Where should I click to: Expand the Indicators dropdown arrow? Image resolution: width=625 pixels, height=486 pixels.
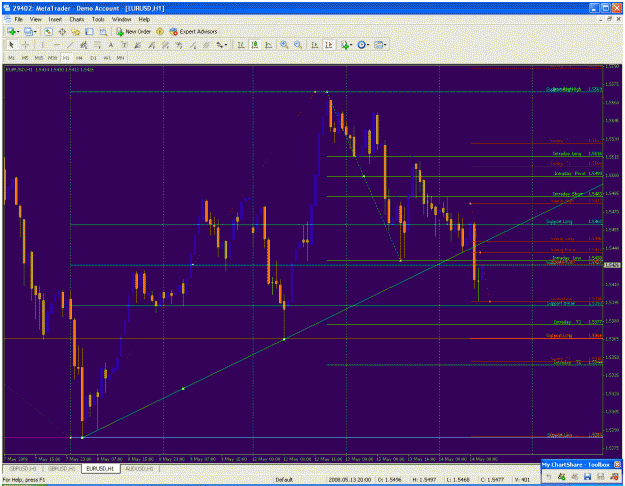351,45
